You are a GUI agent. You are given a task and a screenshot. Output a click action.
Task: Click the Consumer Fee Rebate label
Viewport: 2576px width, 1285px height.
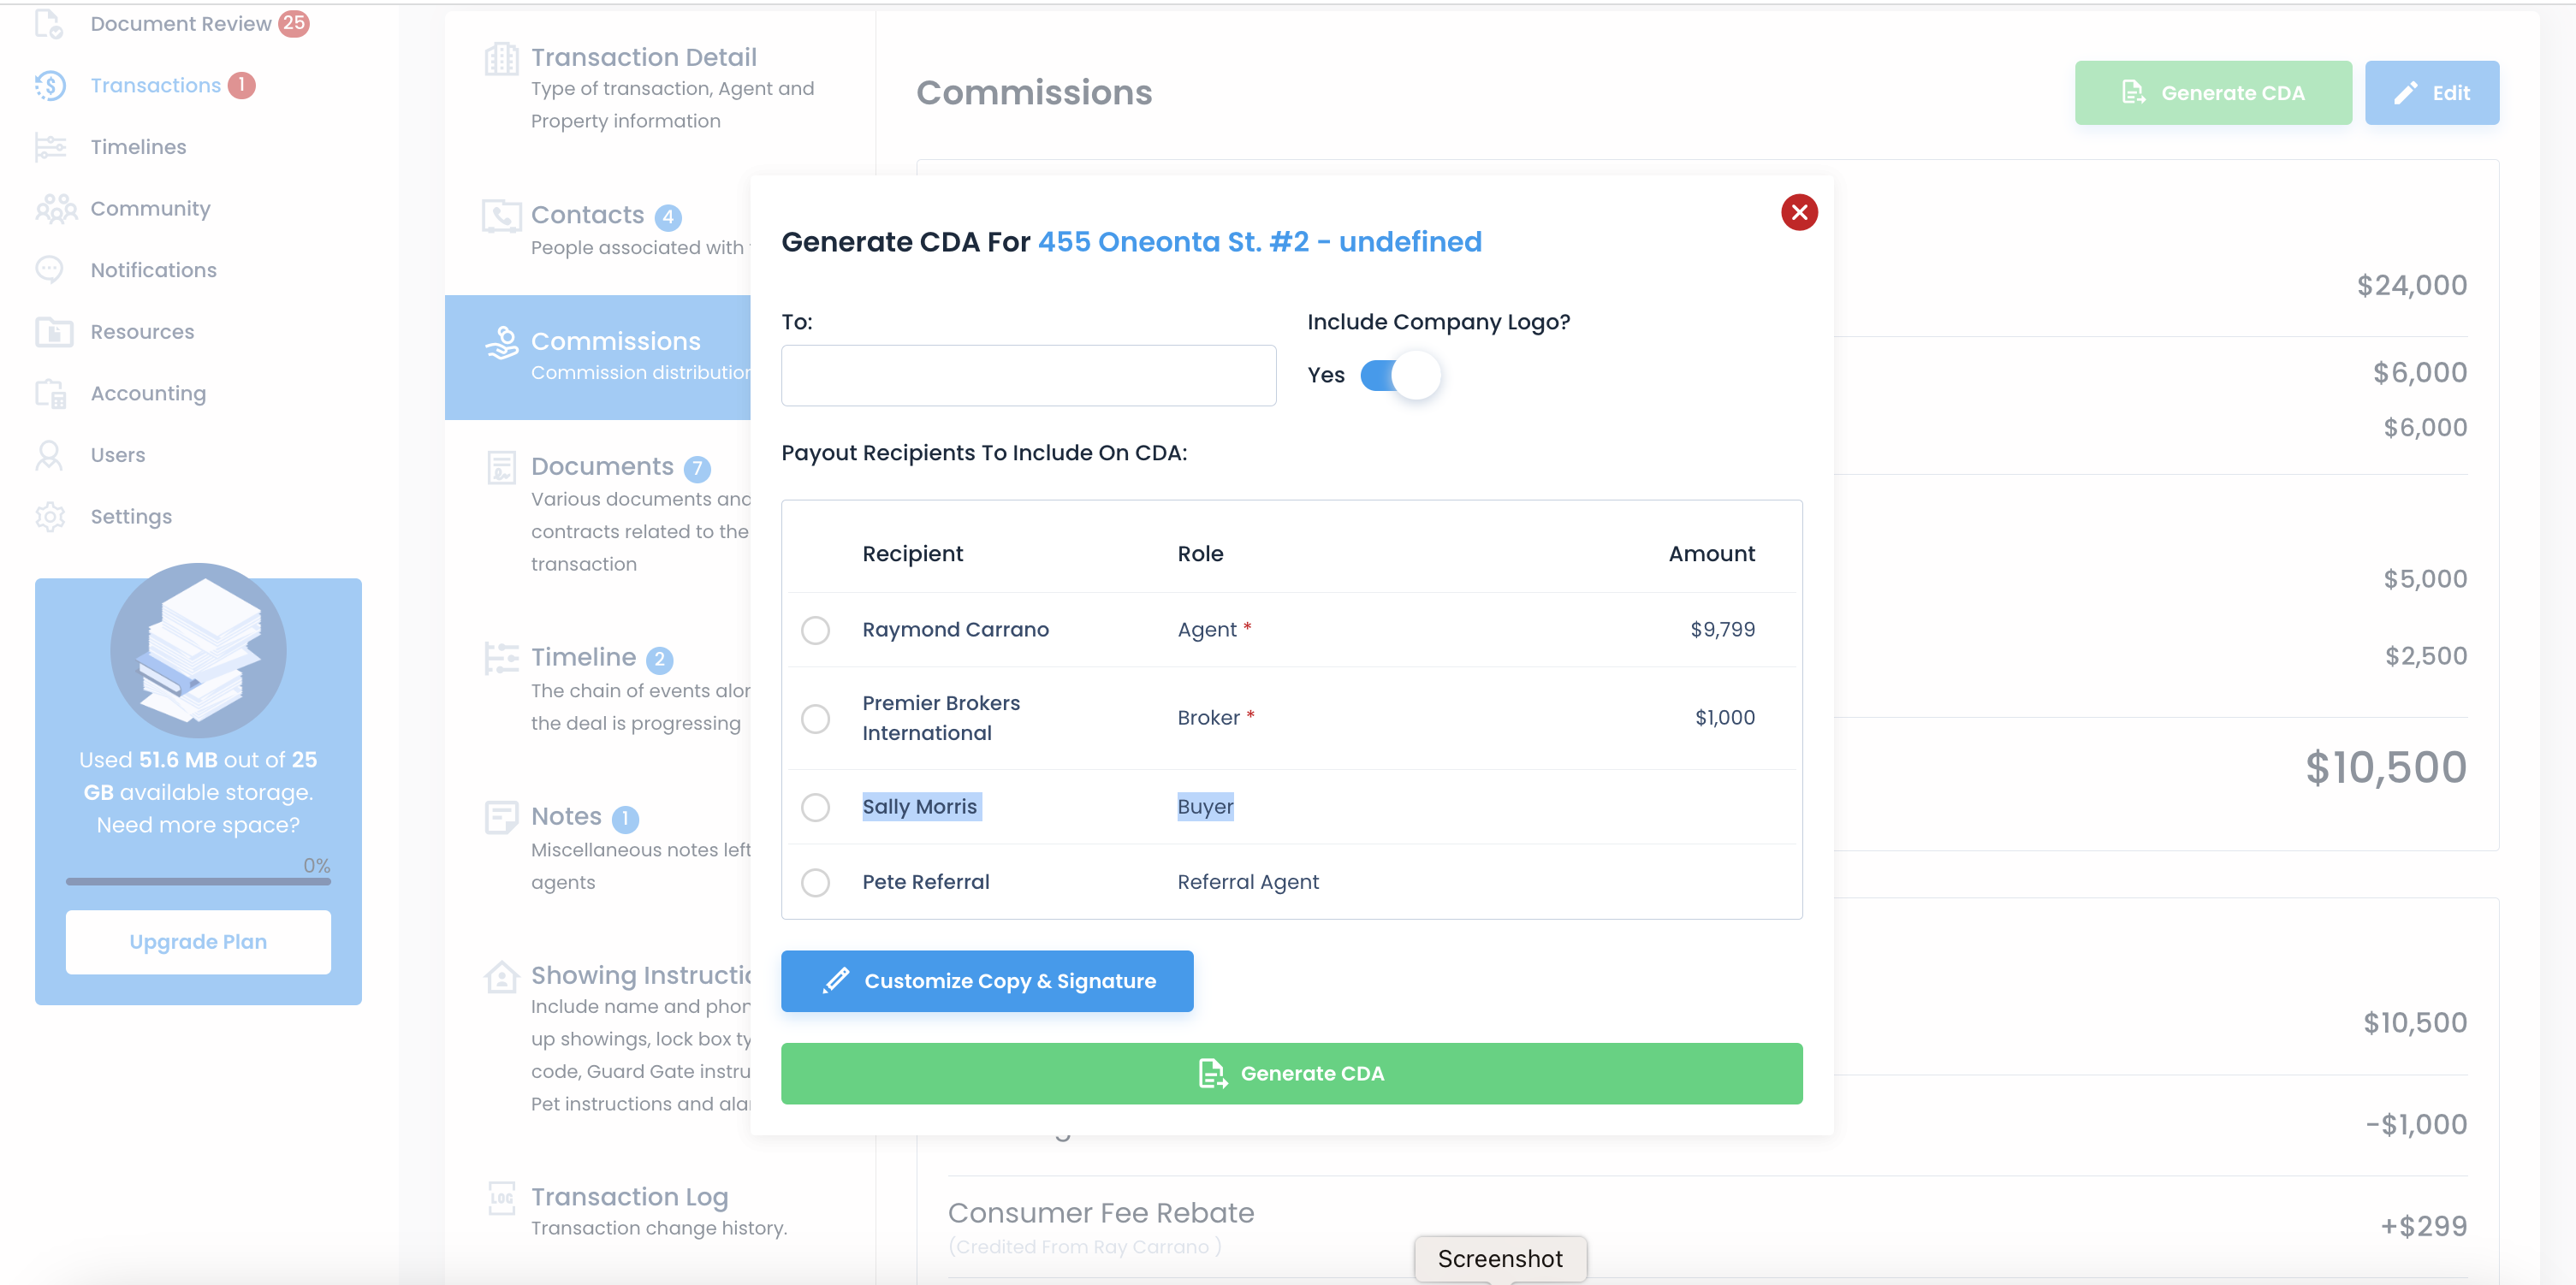tap(1100, 1213)
